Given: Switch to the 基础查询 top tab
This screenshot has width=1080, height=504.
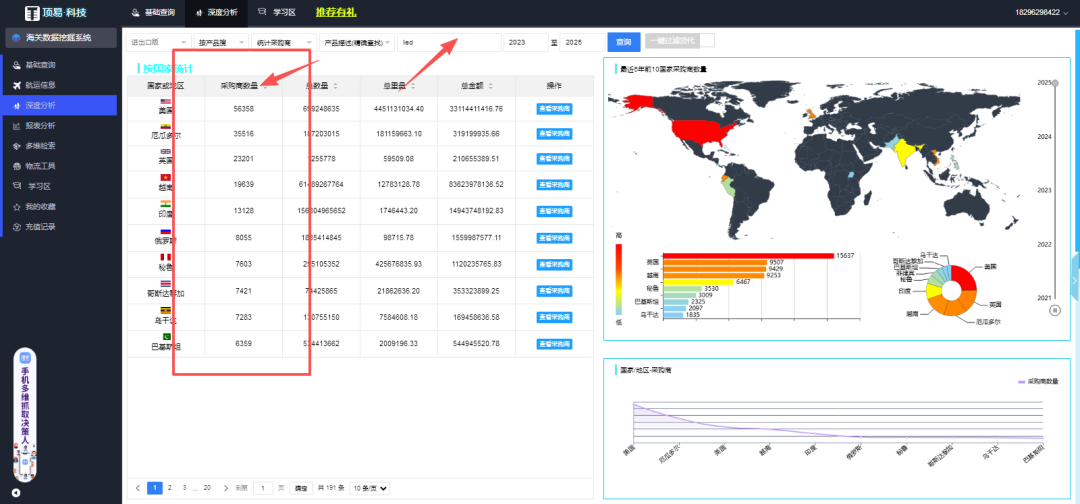Looking at the screenshot, I should (156, 13).
